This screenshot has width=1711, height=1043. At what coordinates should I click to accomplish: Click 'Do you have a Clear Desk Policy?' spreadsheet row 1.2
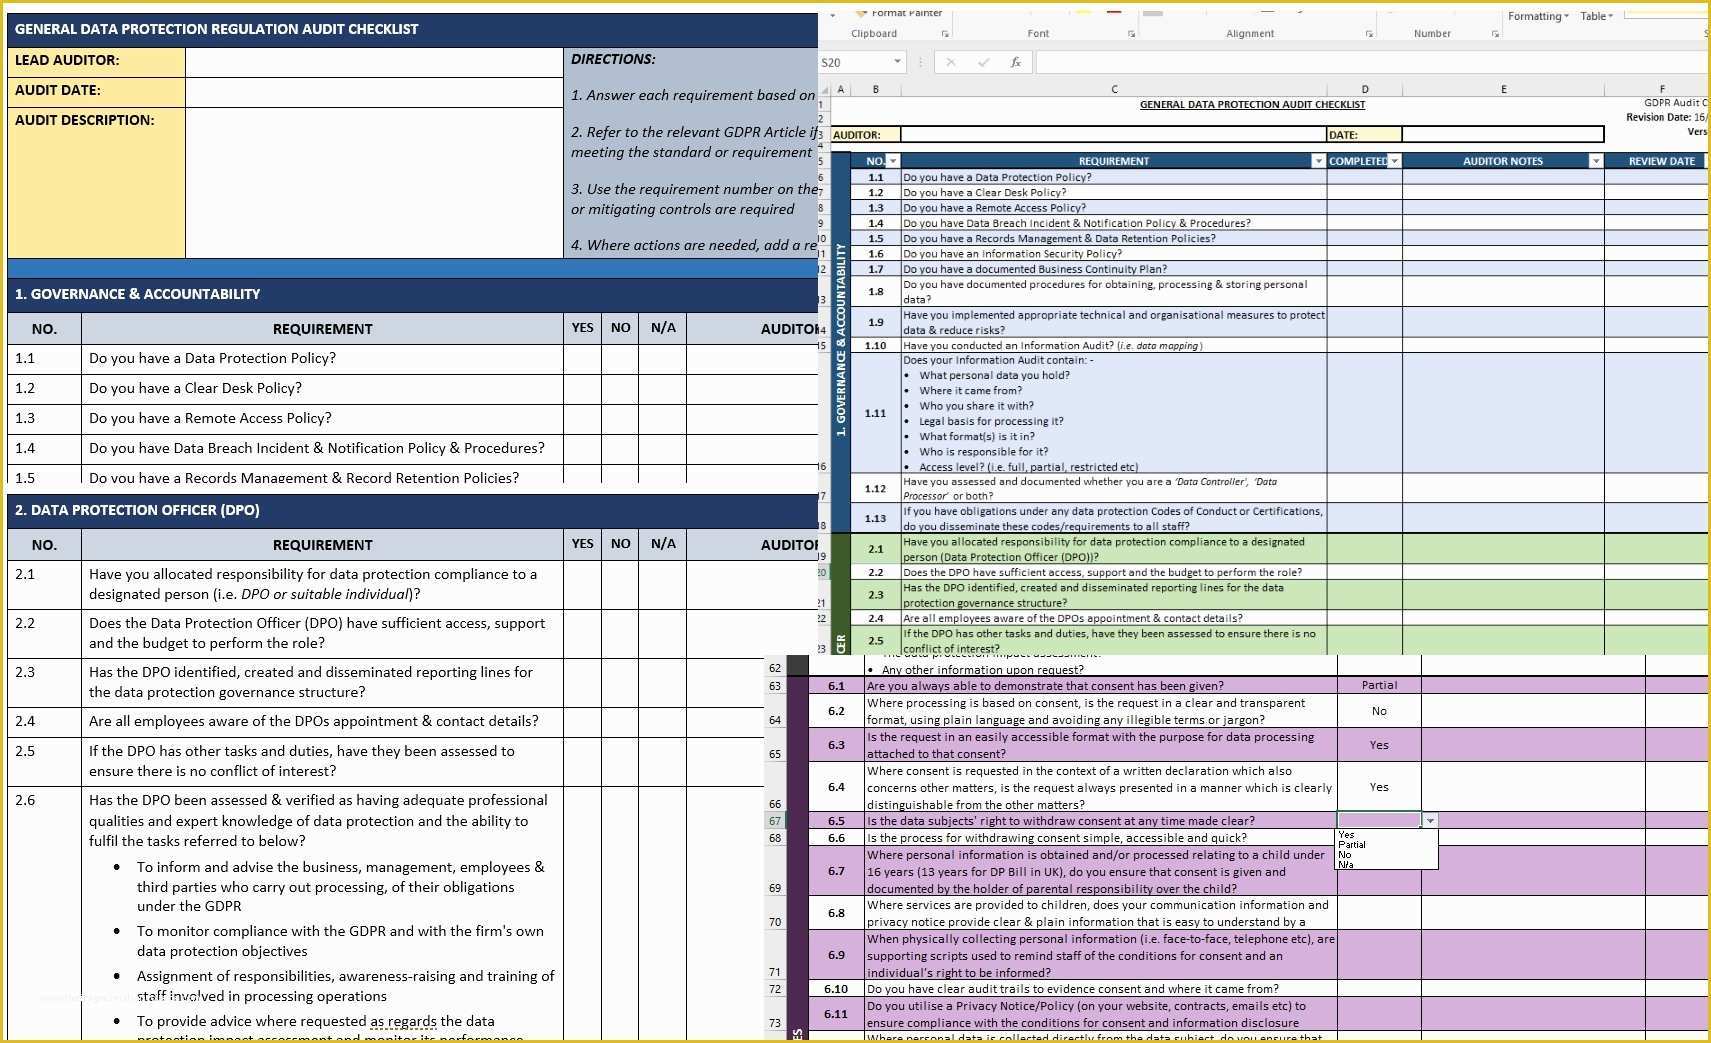[1114, 193]
